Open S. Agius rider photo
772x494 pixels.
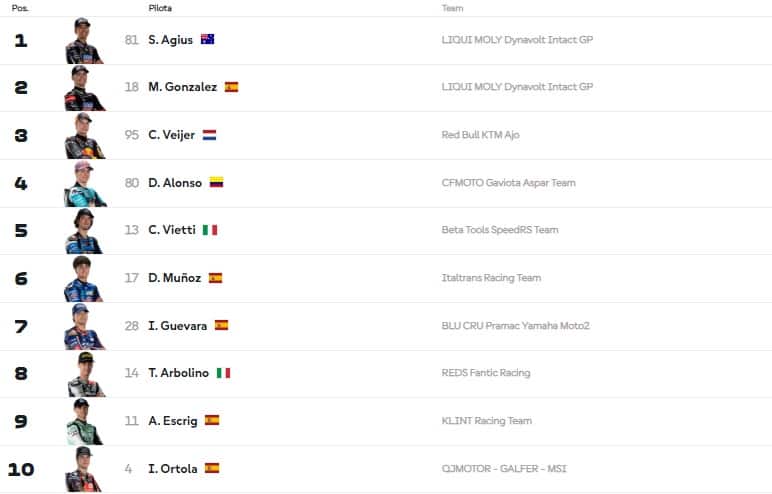coord(83,41)
